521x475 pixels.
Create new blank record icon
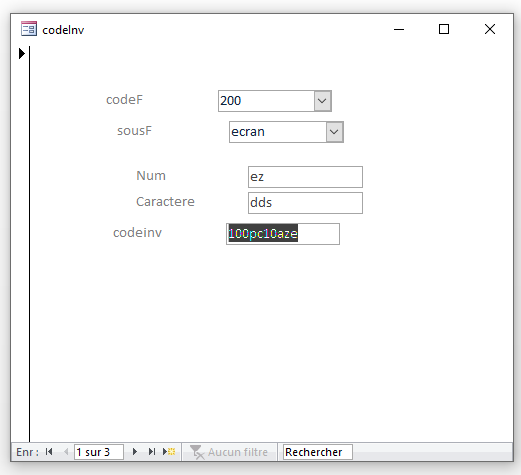[169, 452]
